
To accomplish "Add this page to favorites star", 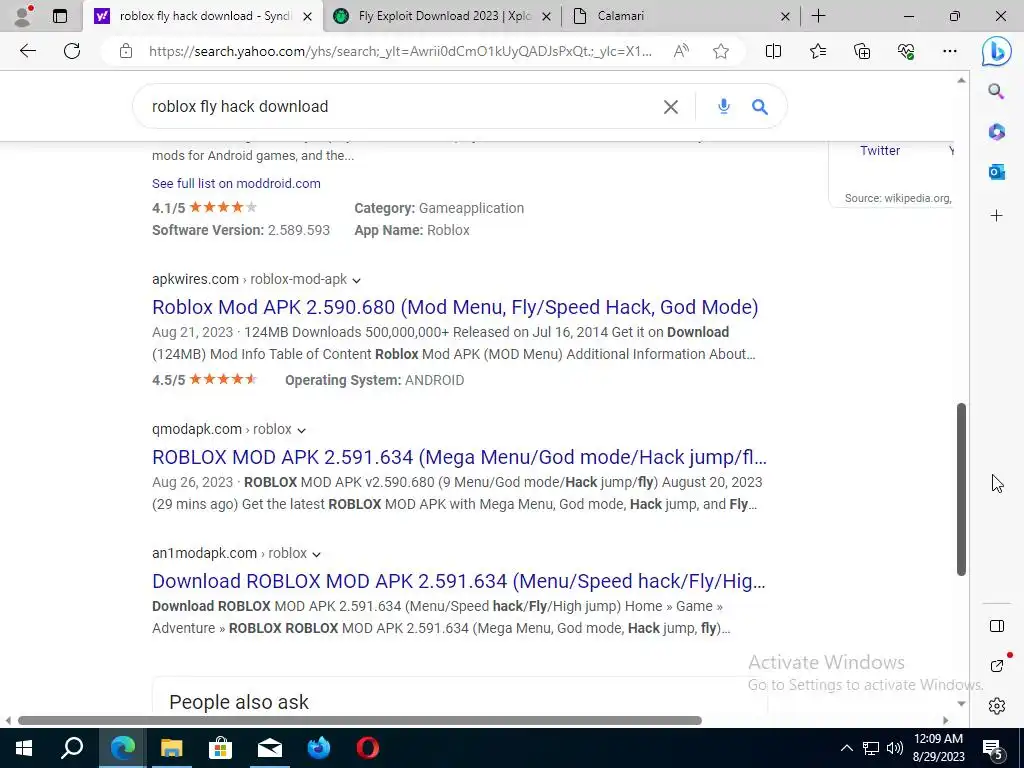I will click(720, 51).
